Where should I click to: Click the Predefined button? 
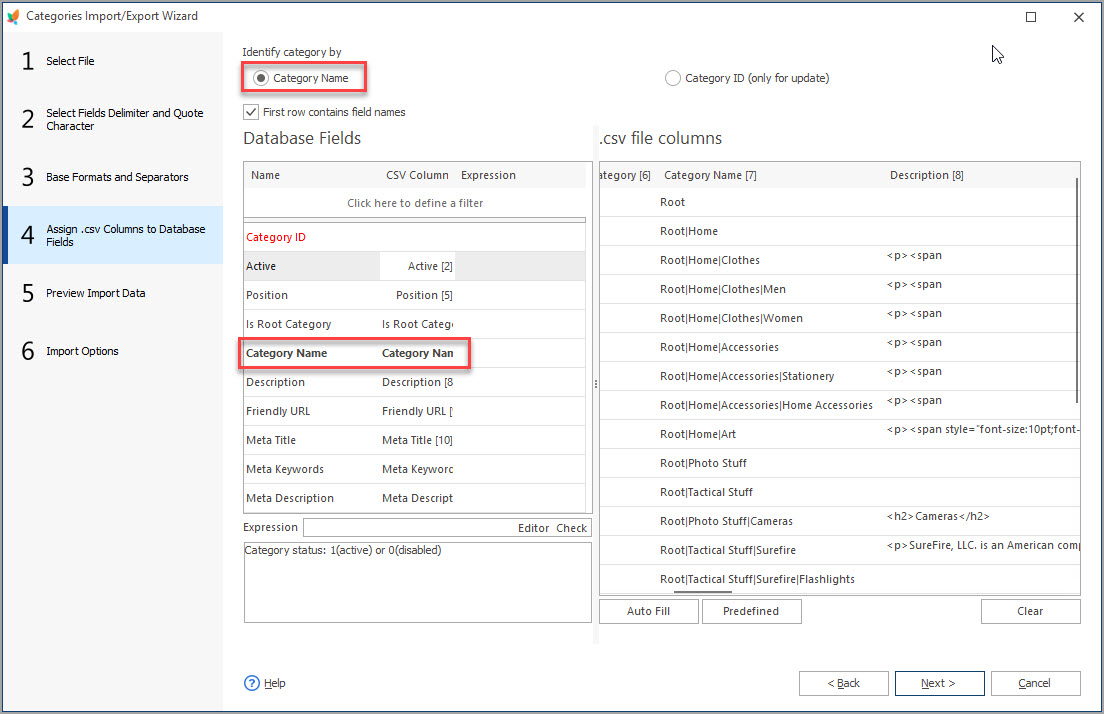point(751,611)
